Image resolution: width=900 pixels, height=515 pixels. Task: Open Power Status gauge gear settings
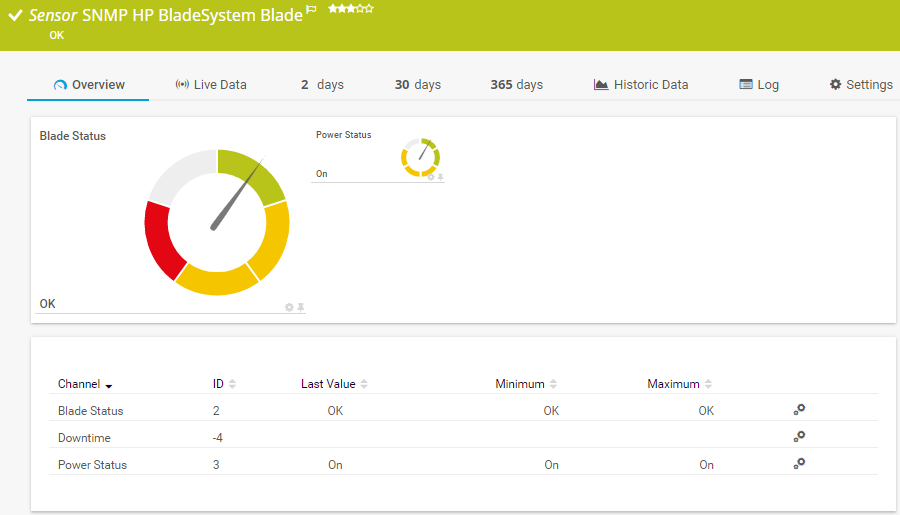point(431,177)
